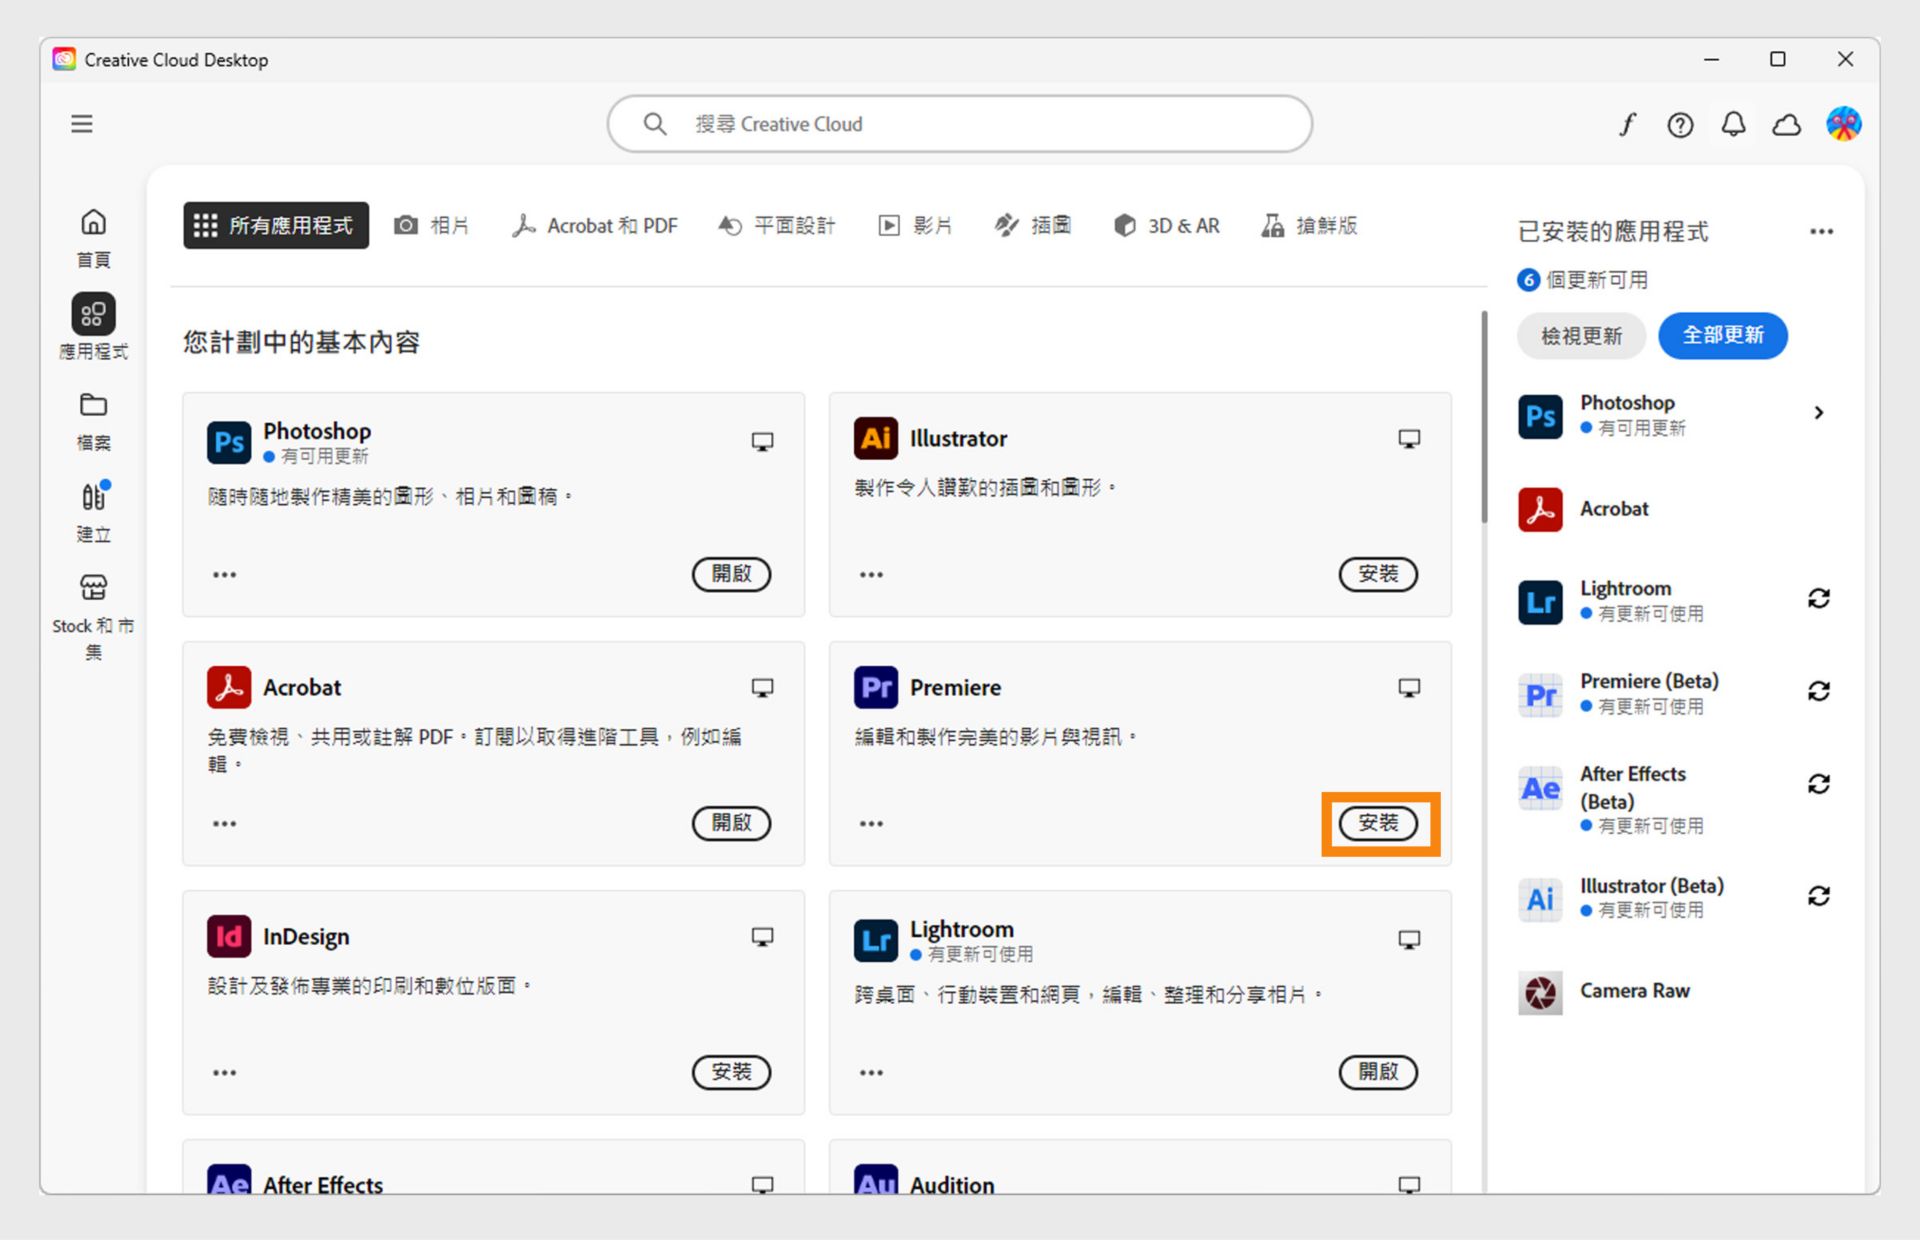Open the hamburger menu icon
Viewport: 1920px width, 1240px height.
pos(82,124)
